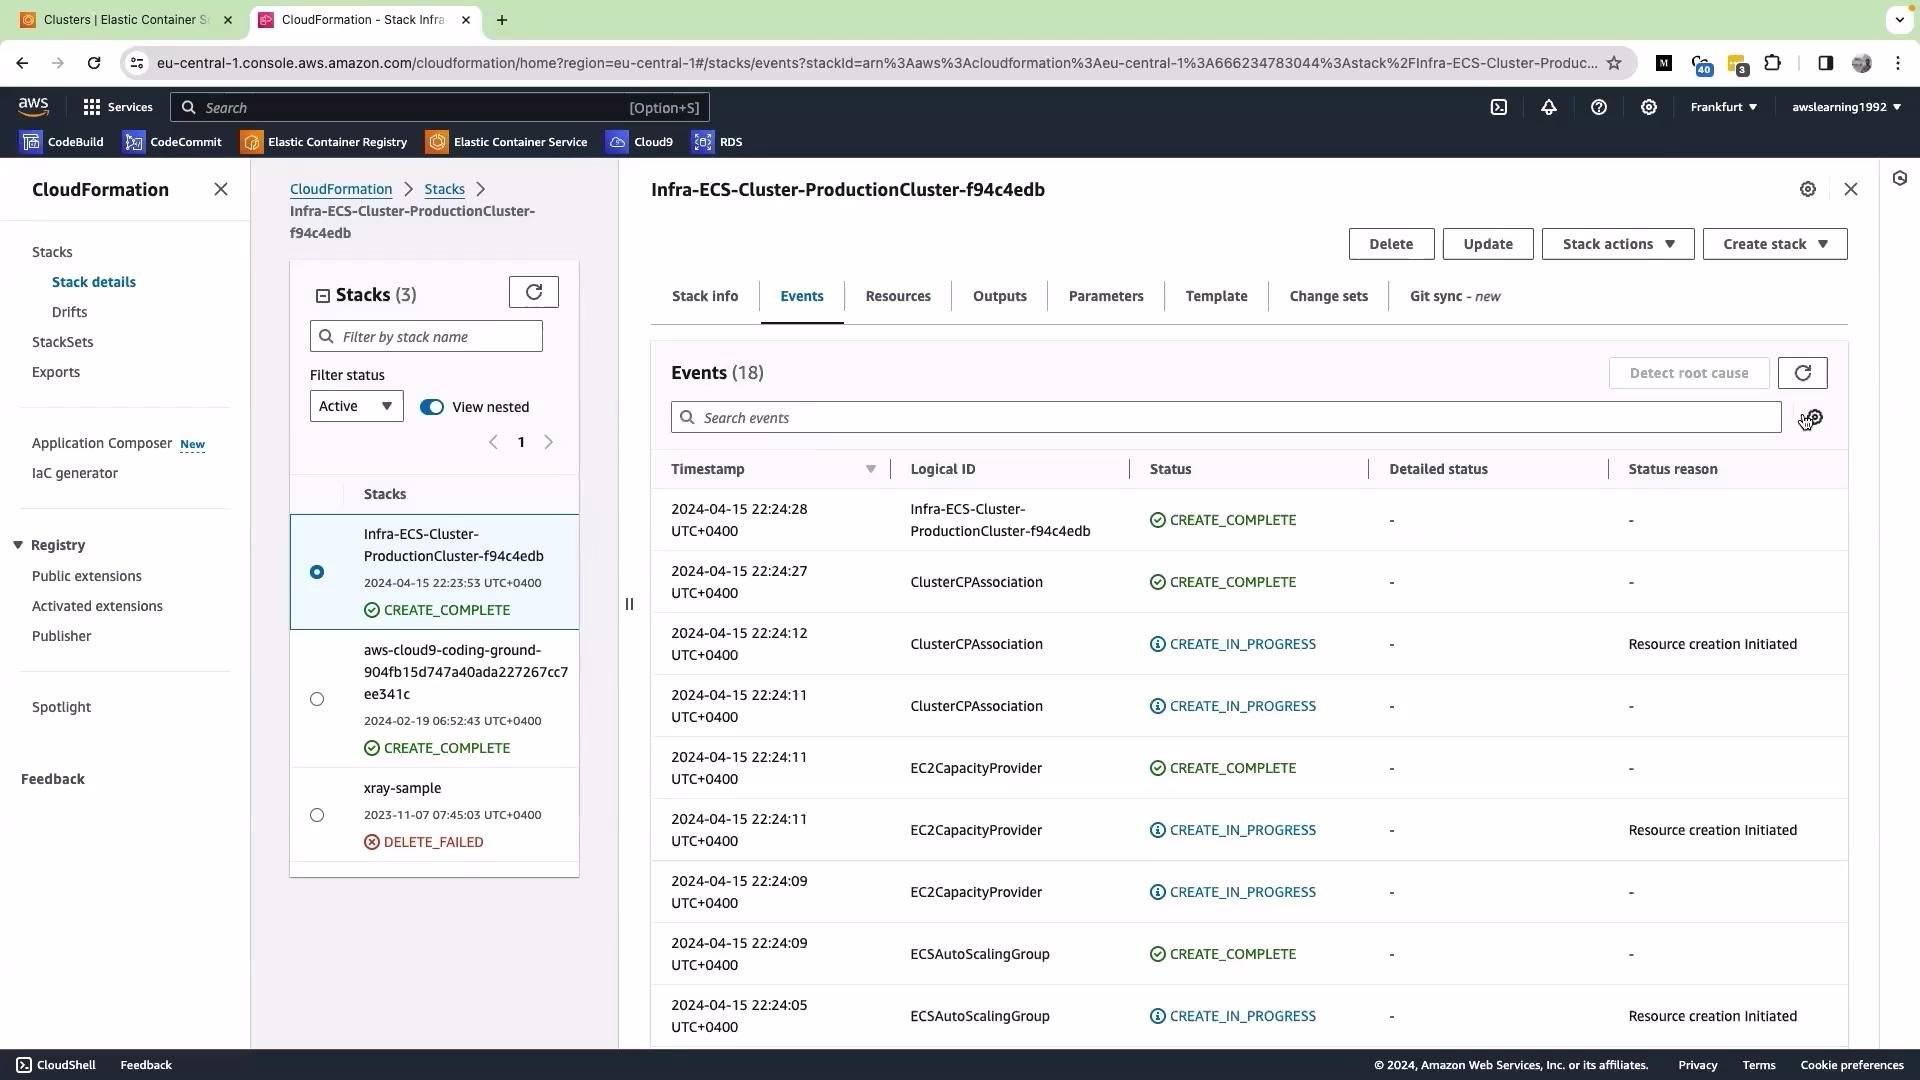Click the Delete stack button

[1391, 244]
